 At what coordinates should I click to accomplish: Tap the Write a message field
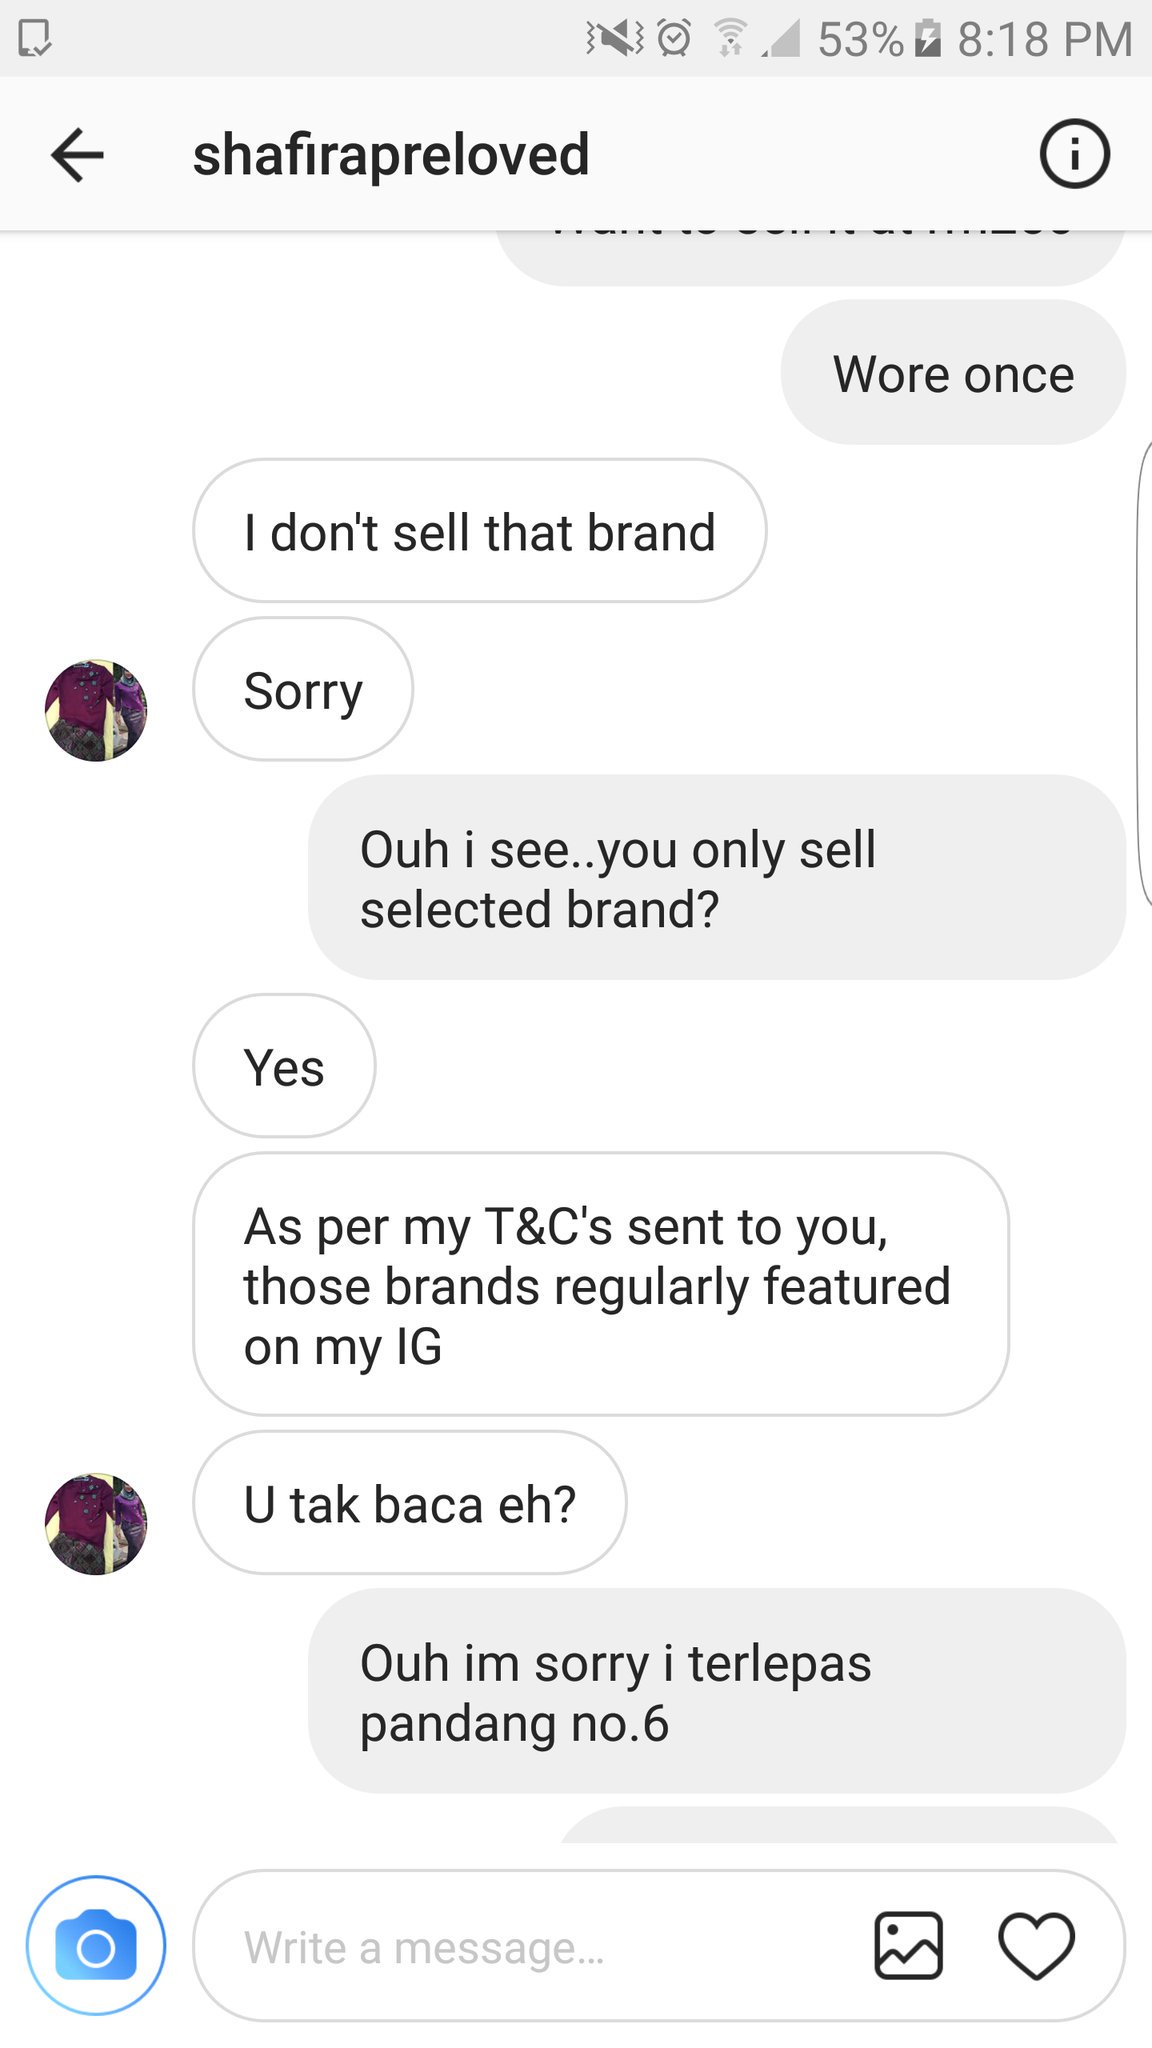(x=530, y=1946)
